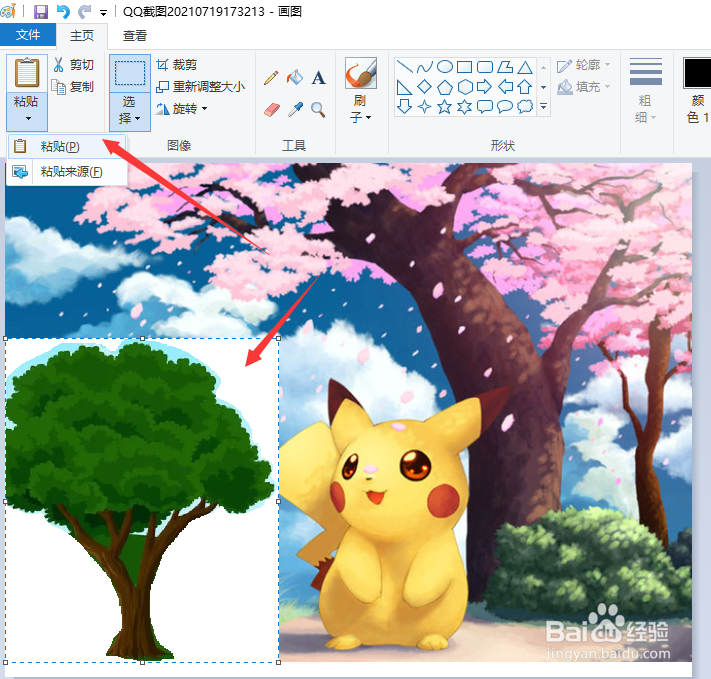711x679 pixels.
Task: Pick the diamond shape
Action: [424, 87]
